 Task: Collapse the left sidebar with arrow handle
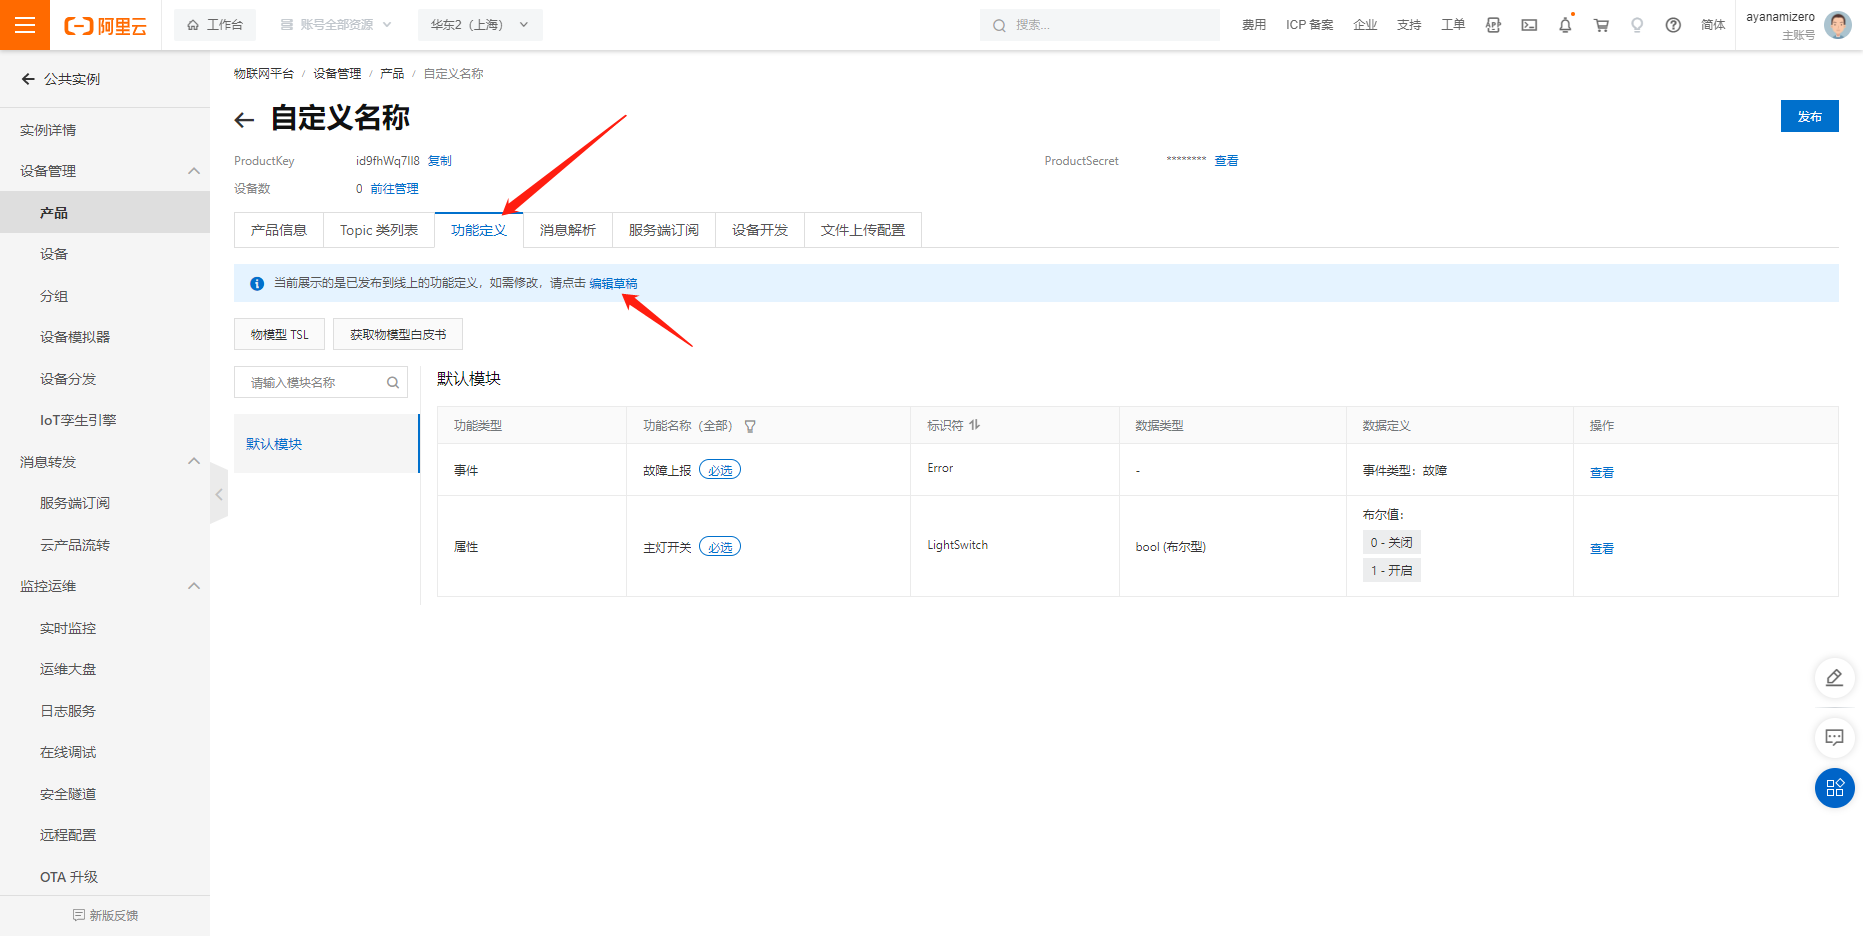219,494
